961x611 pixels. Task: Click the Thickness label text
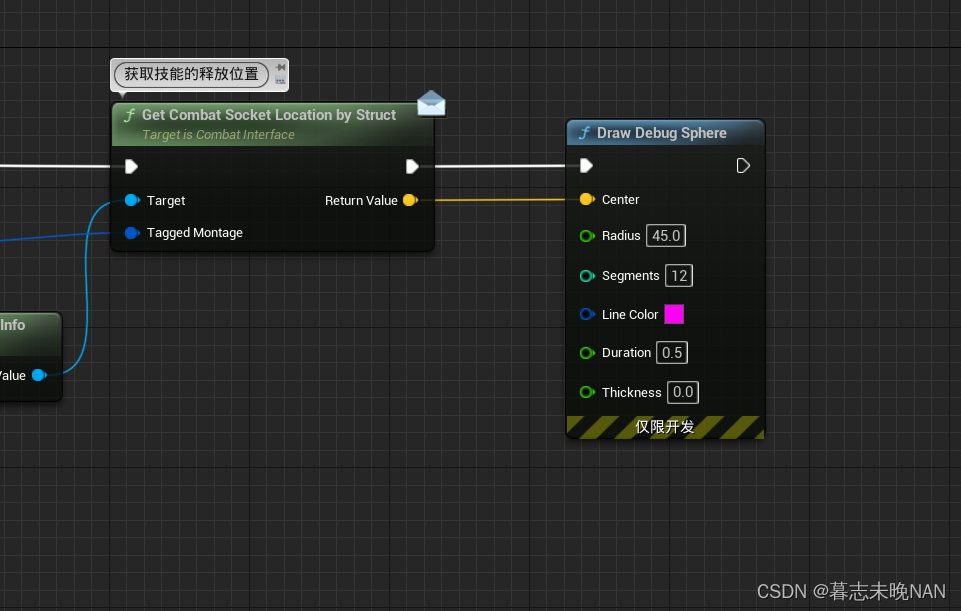(632, 392)
